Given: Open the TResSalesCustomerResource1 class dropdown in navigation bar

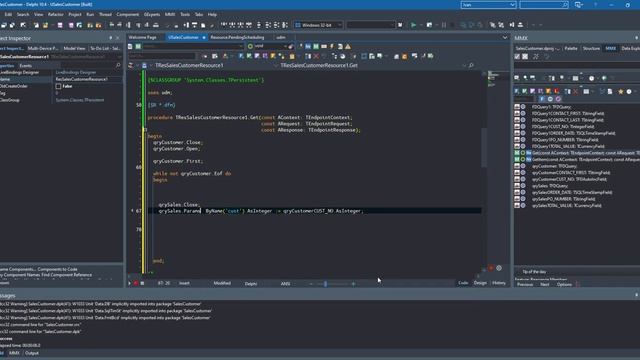Looking at the screenshot, I should [x=276, y=65].
